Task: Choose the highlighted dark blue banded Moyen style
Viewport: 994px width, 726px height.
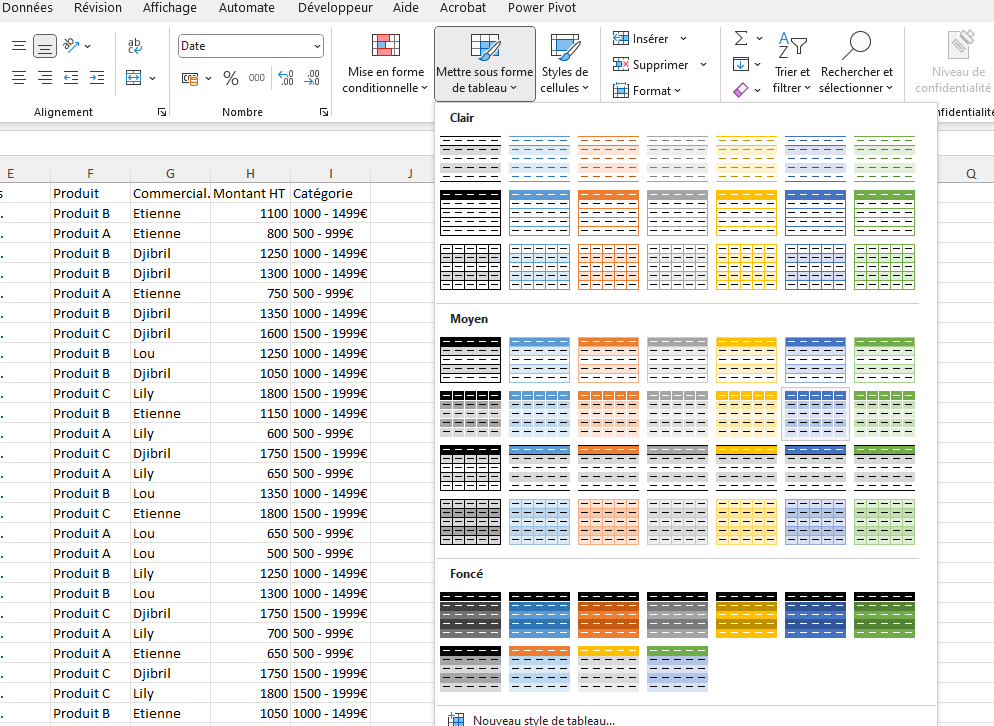Action: coord(815,414)
